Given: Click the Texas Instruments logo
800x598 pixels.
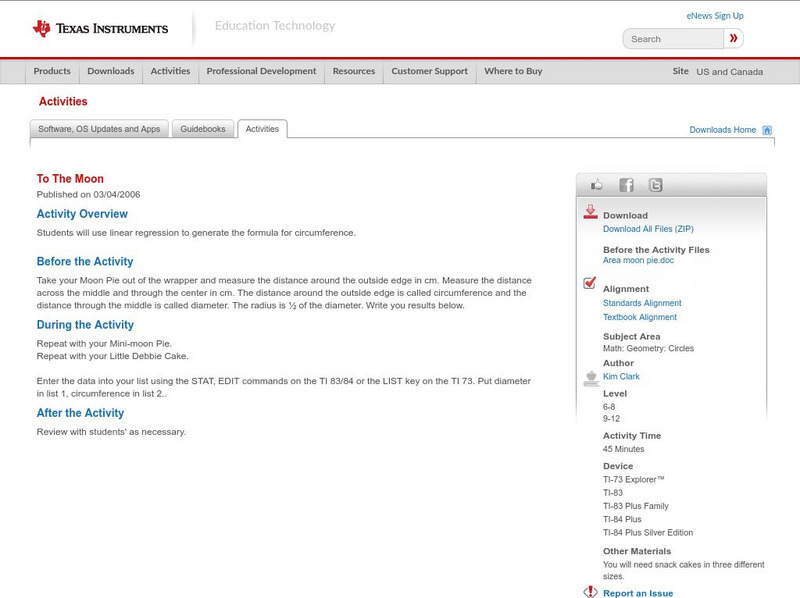Looking at the screenshot, I should pyautogui.click(x=100, y=28).
